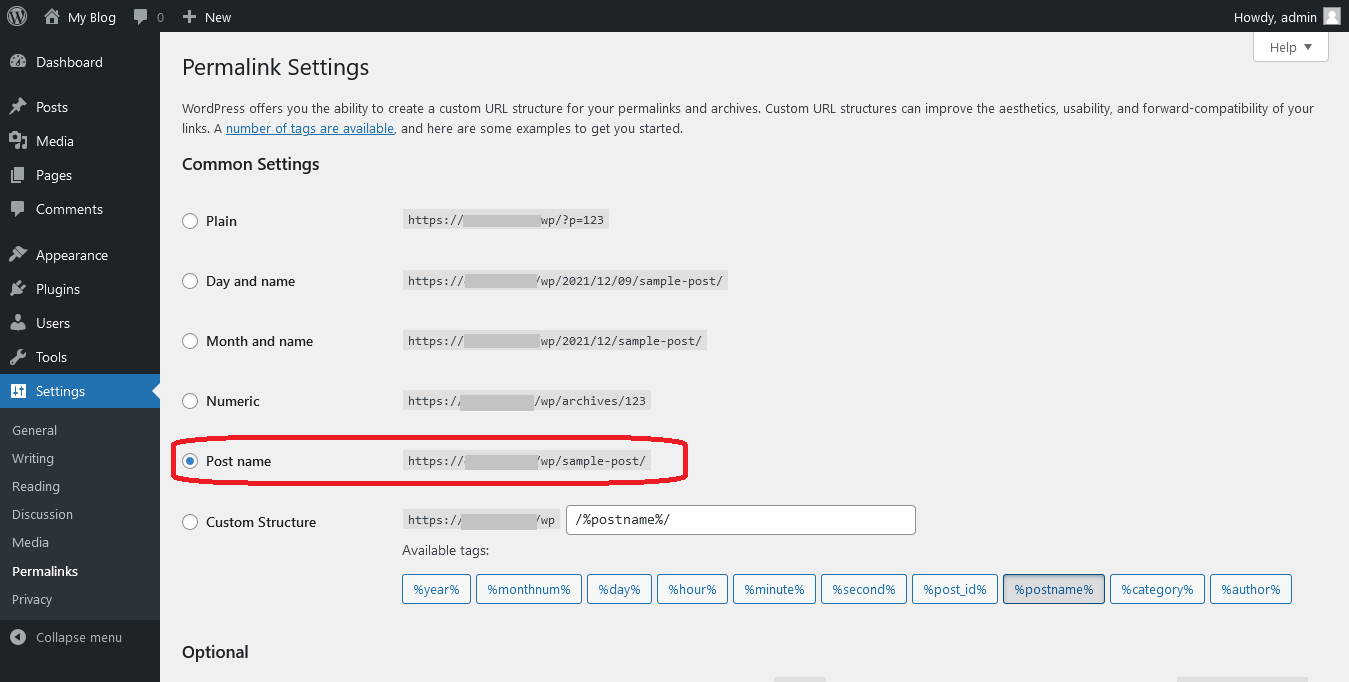Choose the Day and name radio option
Image resolution: width=1349 pixels, height=682 pixels.
click(190, 281)
